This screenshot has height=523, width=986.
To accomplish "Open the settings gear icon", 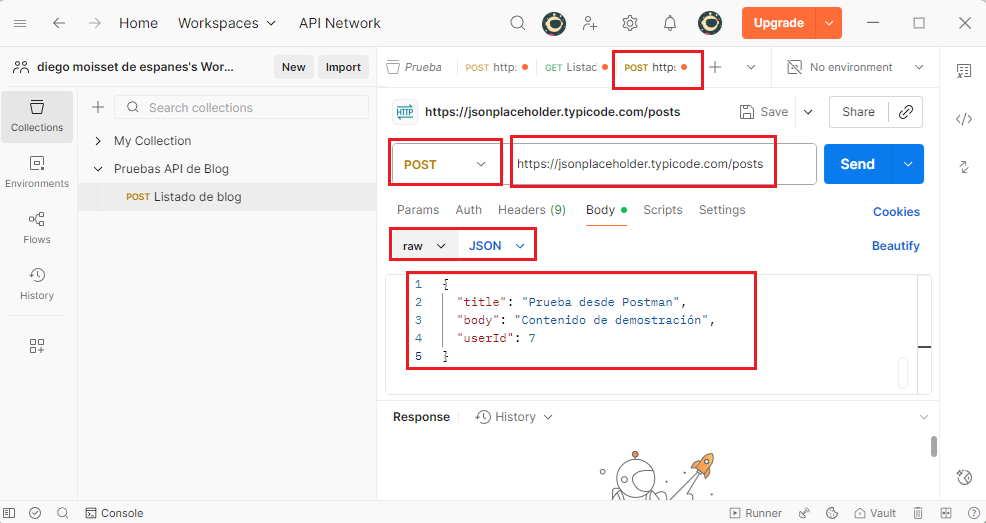I will tap(630, 23).
